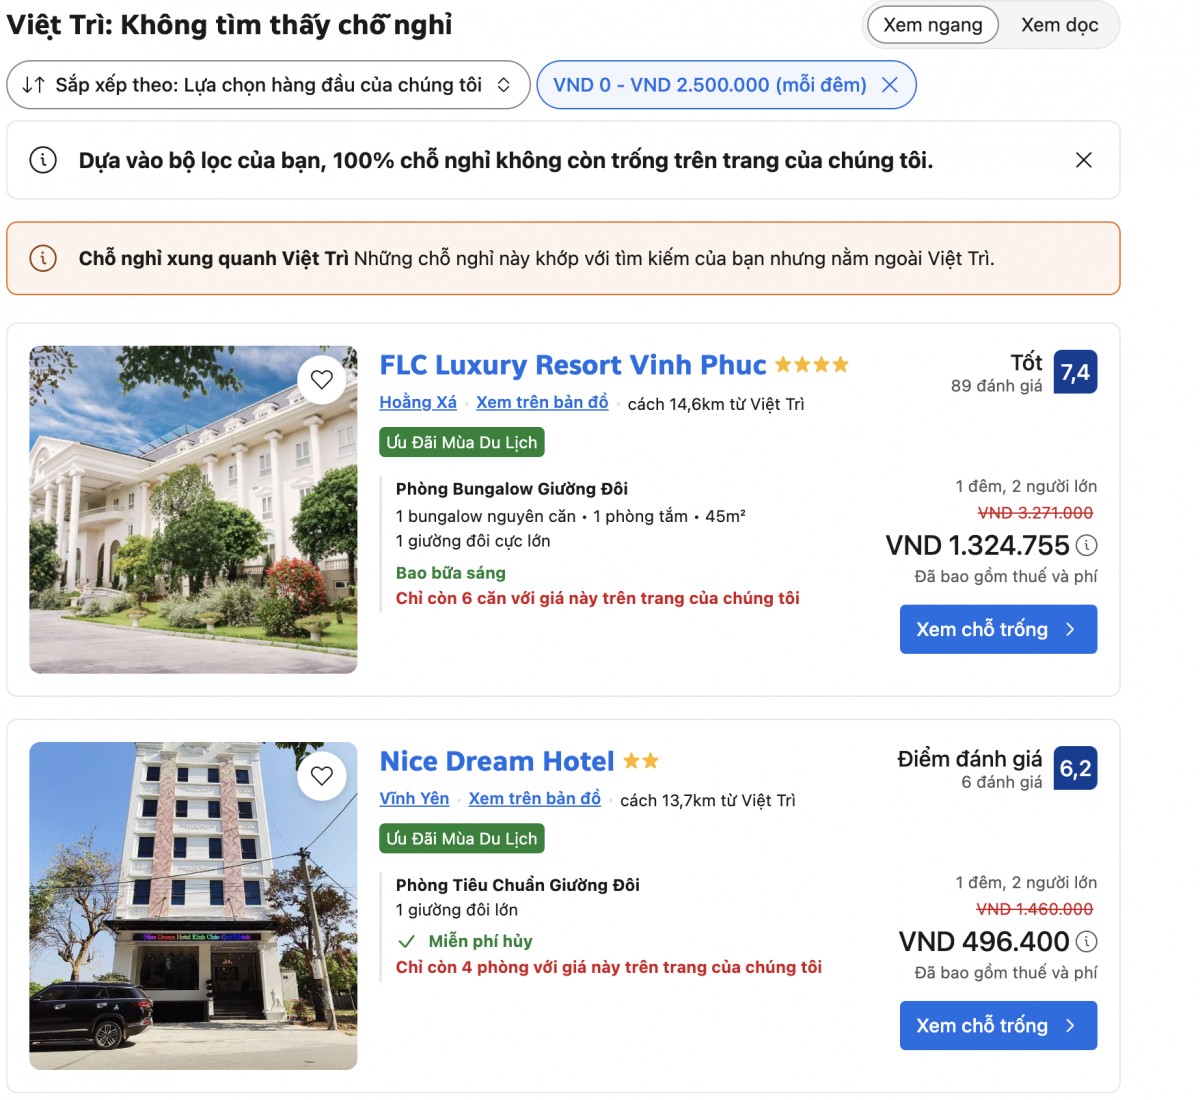Save FLC Luxury Resort with the heart icon
1200x1100 pixels.
click(x=322, y=378)
